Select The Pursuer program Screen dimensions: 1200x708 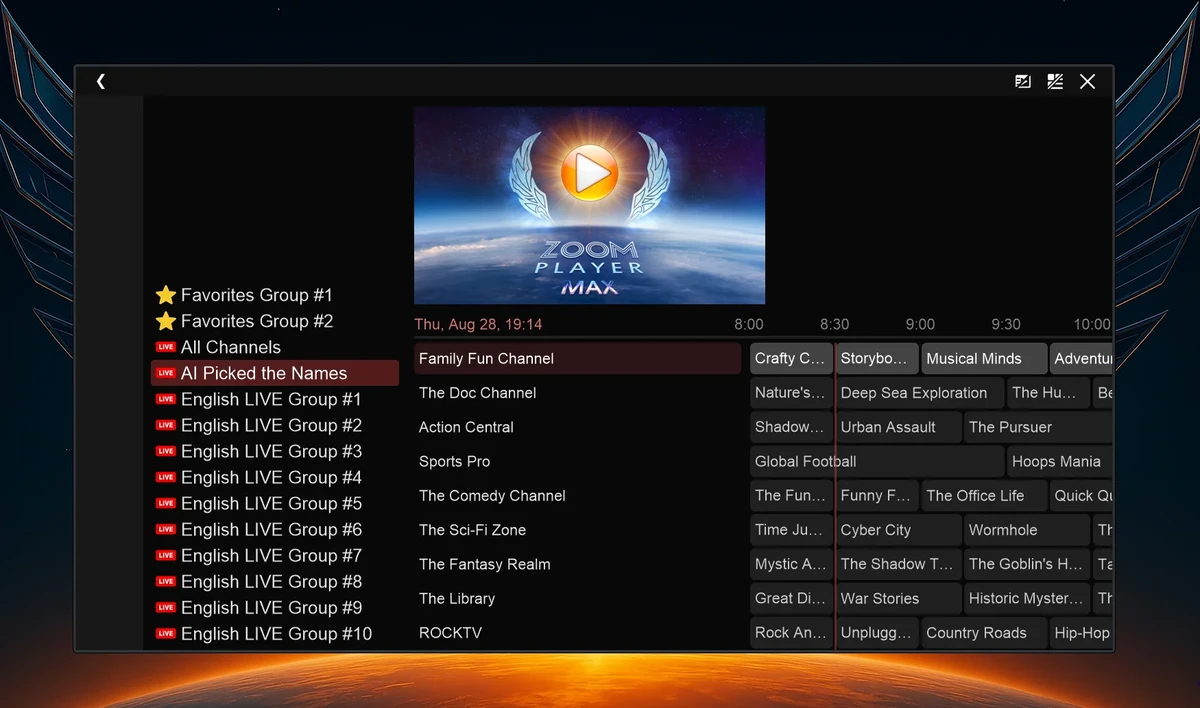(x=1038, y=427)
